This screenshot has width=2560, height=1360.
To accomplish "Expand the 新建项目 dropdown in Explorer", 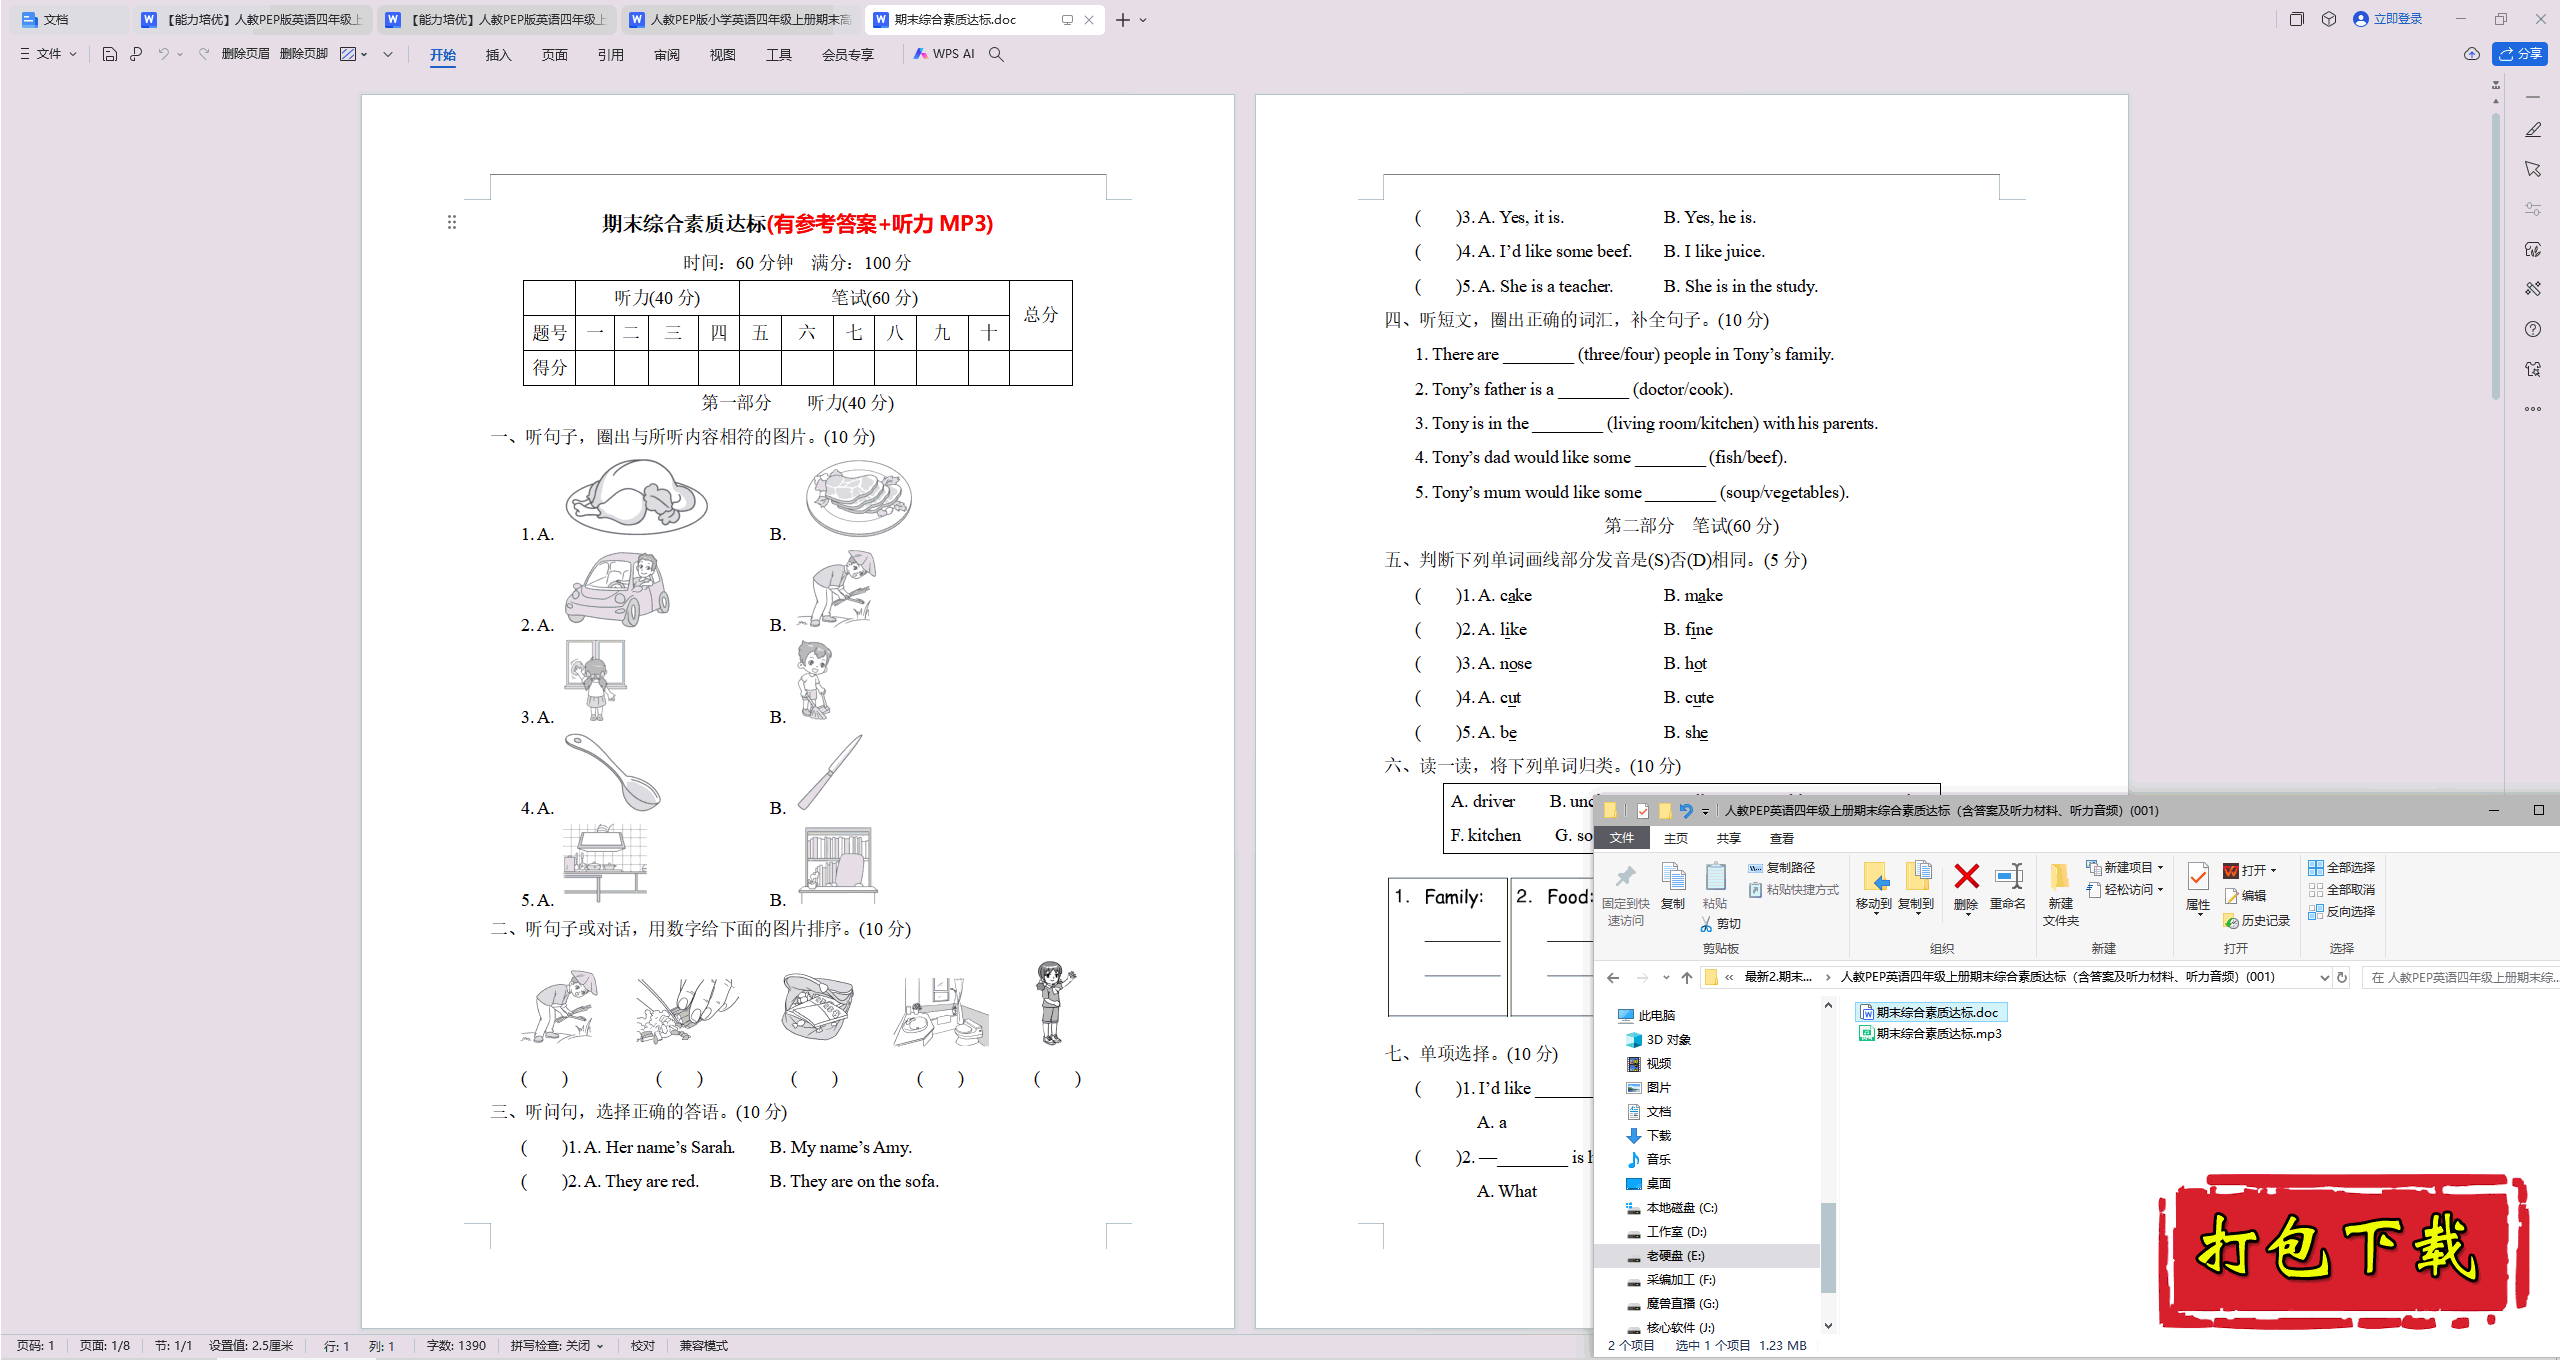I will (2160, 868).
